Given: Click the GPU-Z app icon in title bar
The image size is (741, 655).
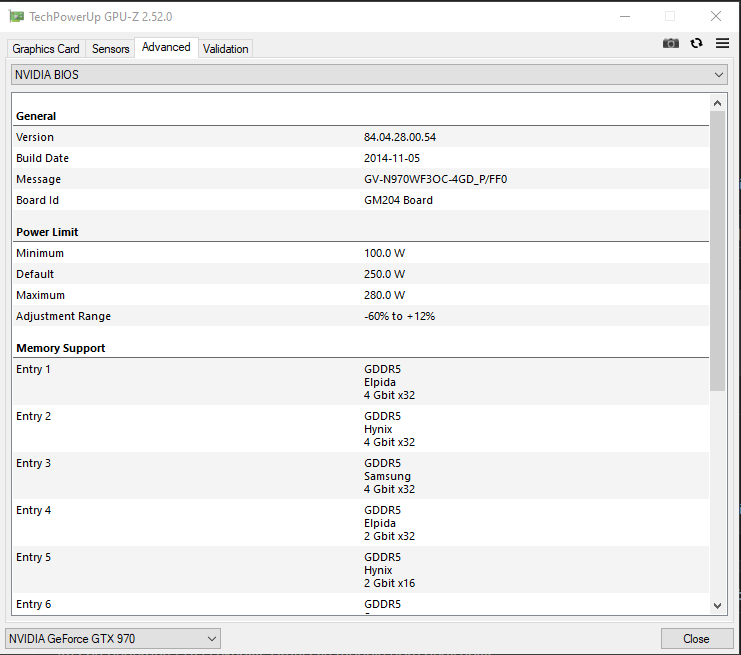Looking at the screenshot, I should point(17,17).
